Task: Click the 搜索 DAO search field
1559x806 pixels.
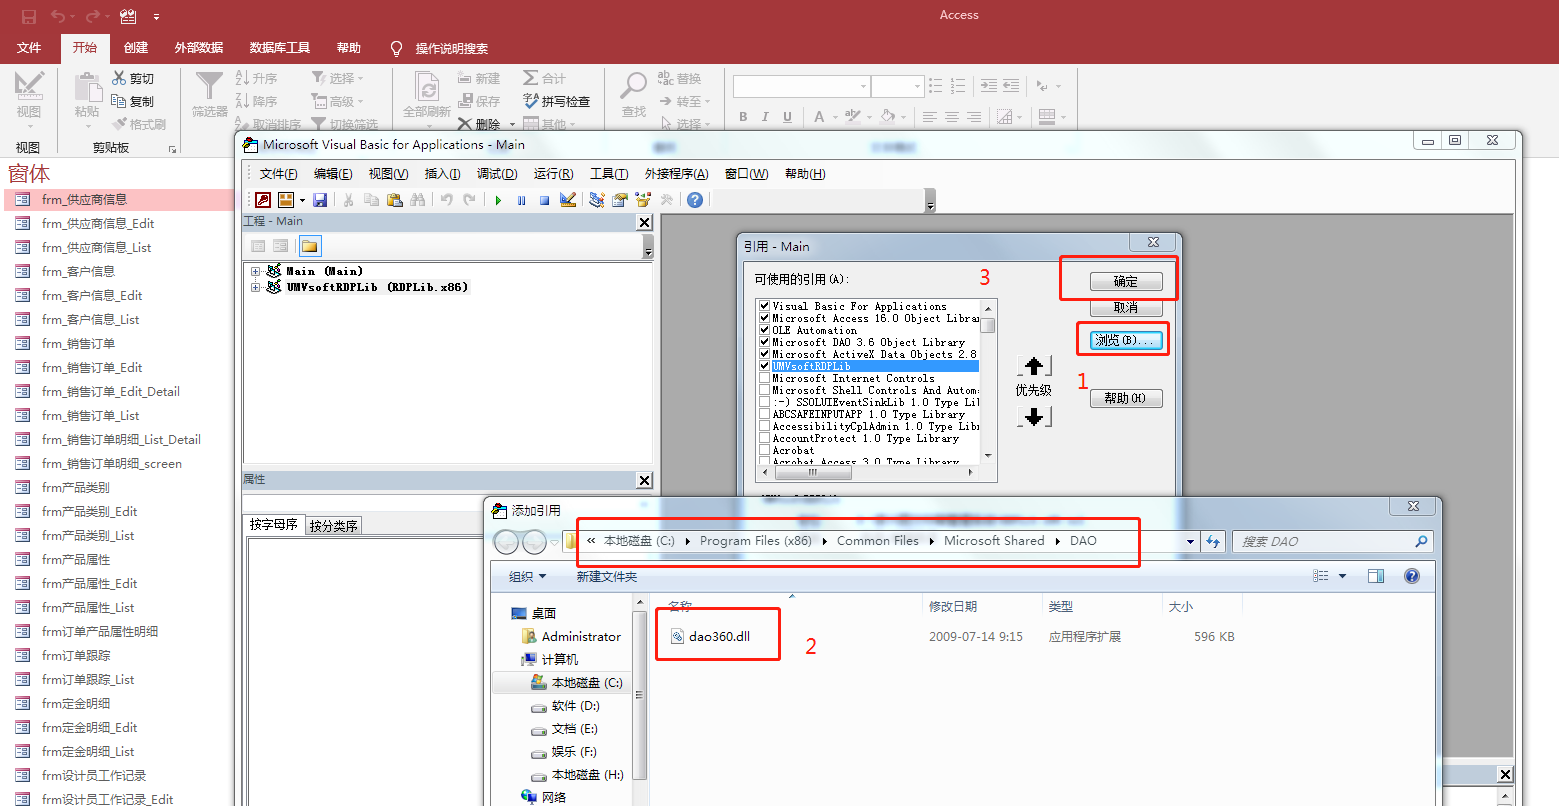Action: coord(1332,541)
